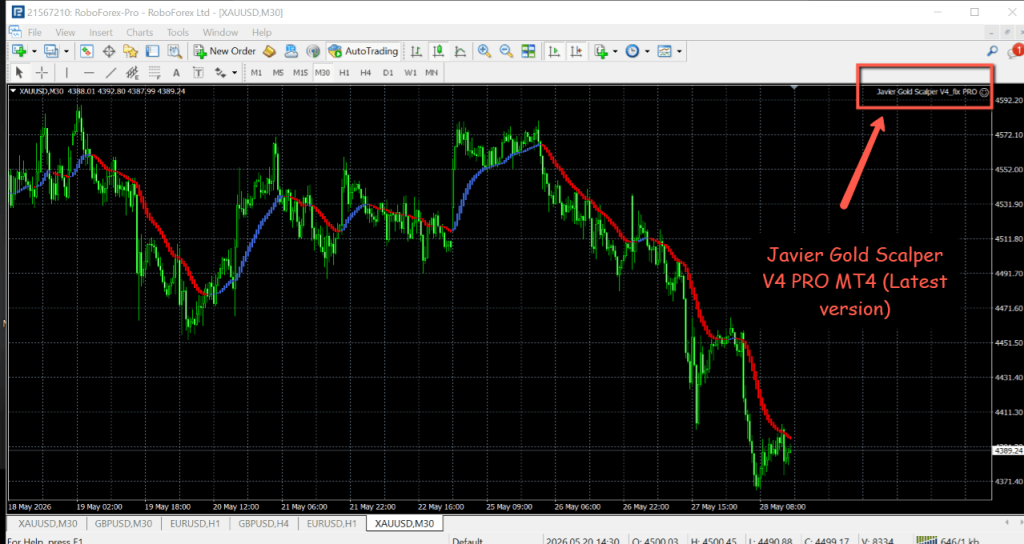Open the New Chart dropdown arrow
This screenshot has height=544, width=1024.
point(34,51)
